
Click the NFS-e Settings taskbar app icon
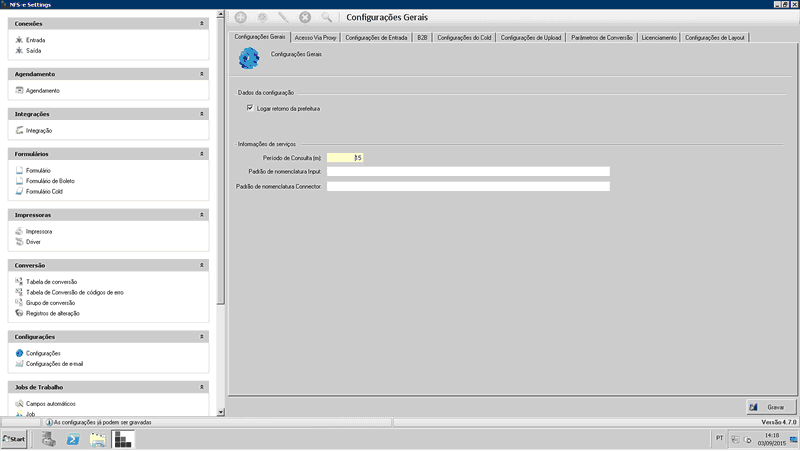click(x=123, y=439)
